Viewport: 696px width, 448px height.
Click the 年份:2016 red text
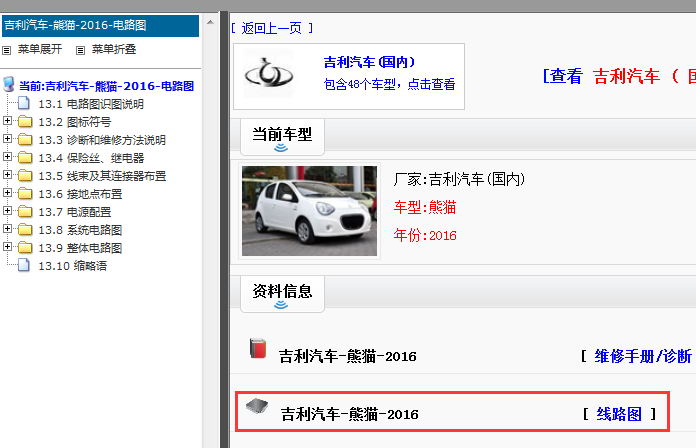[425, 235]
